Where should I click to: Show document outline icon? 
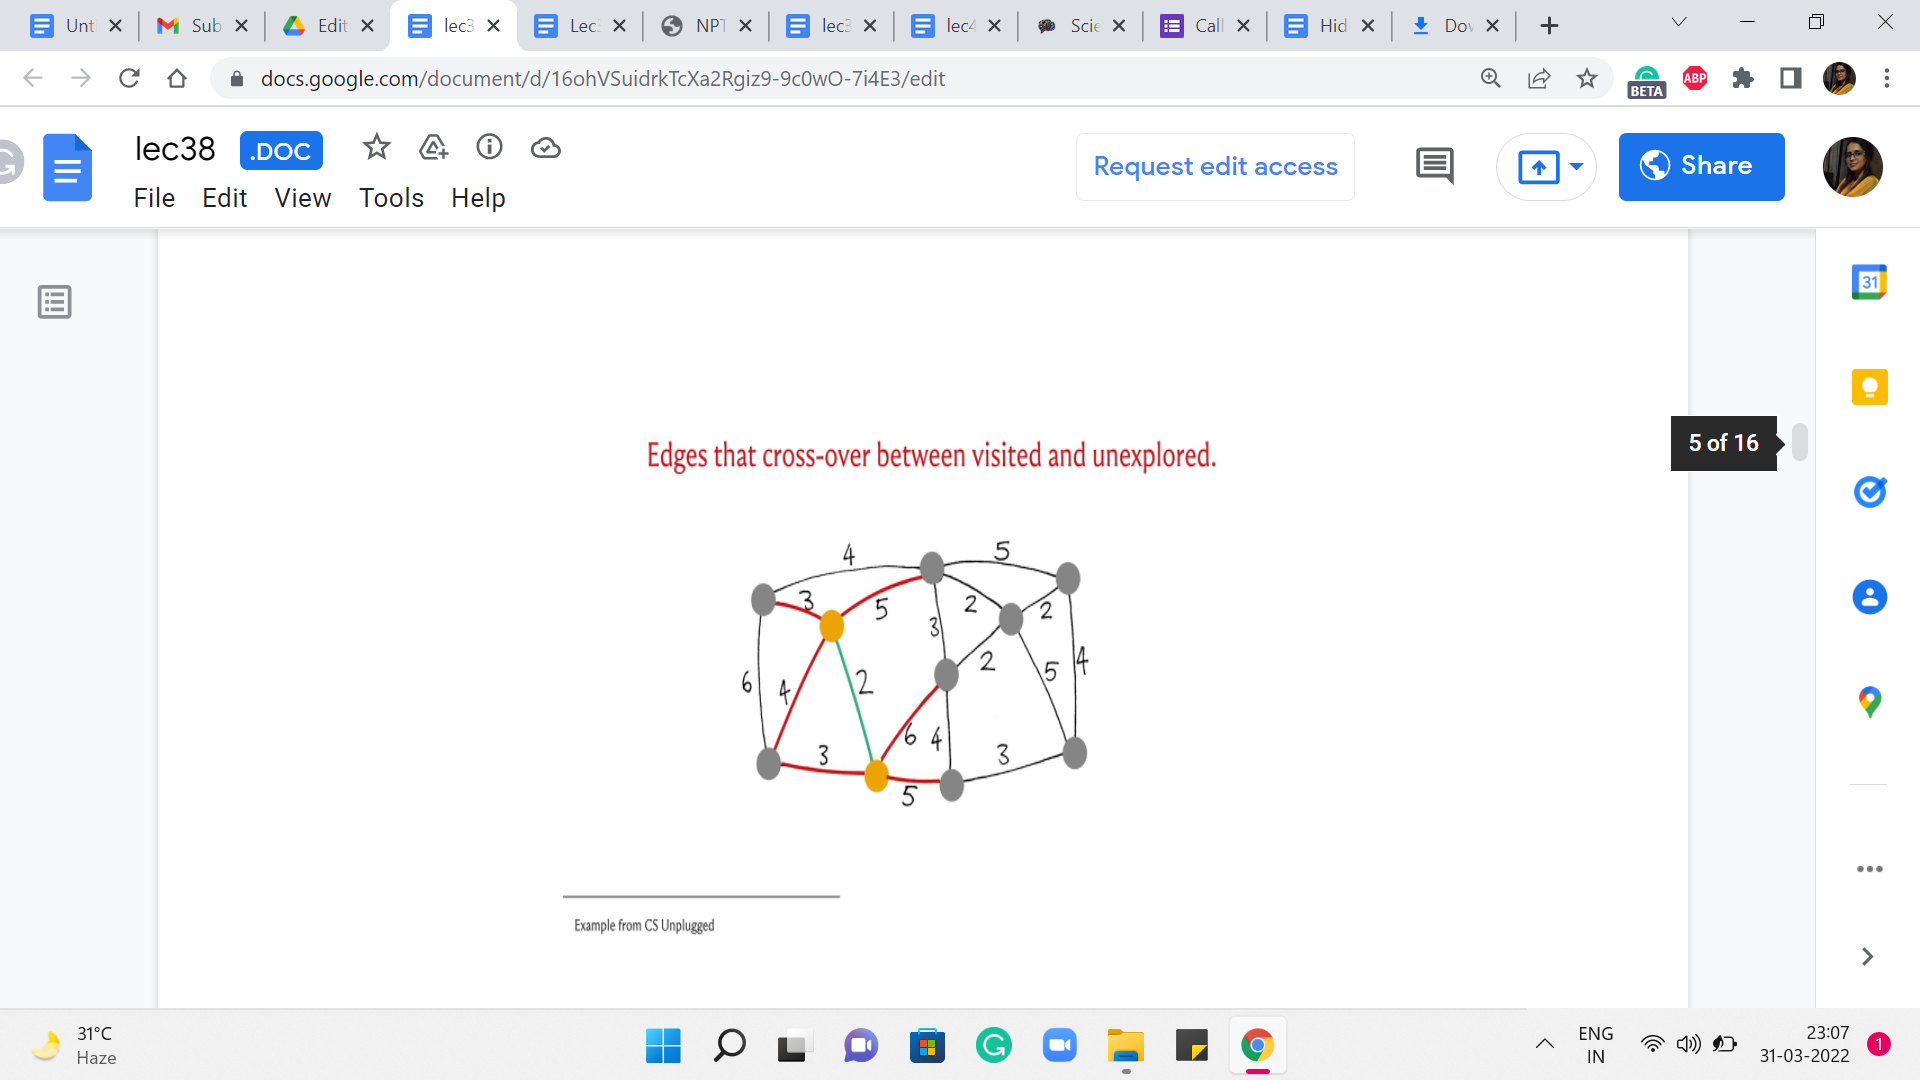[x=55, y=302]
